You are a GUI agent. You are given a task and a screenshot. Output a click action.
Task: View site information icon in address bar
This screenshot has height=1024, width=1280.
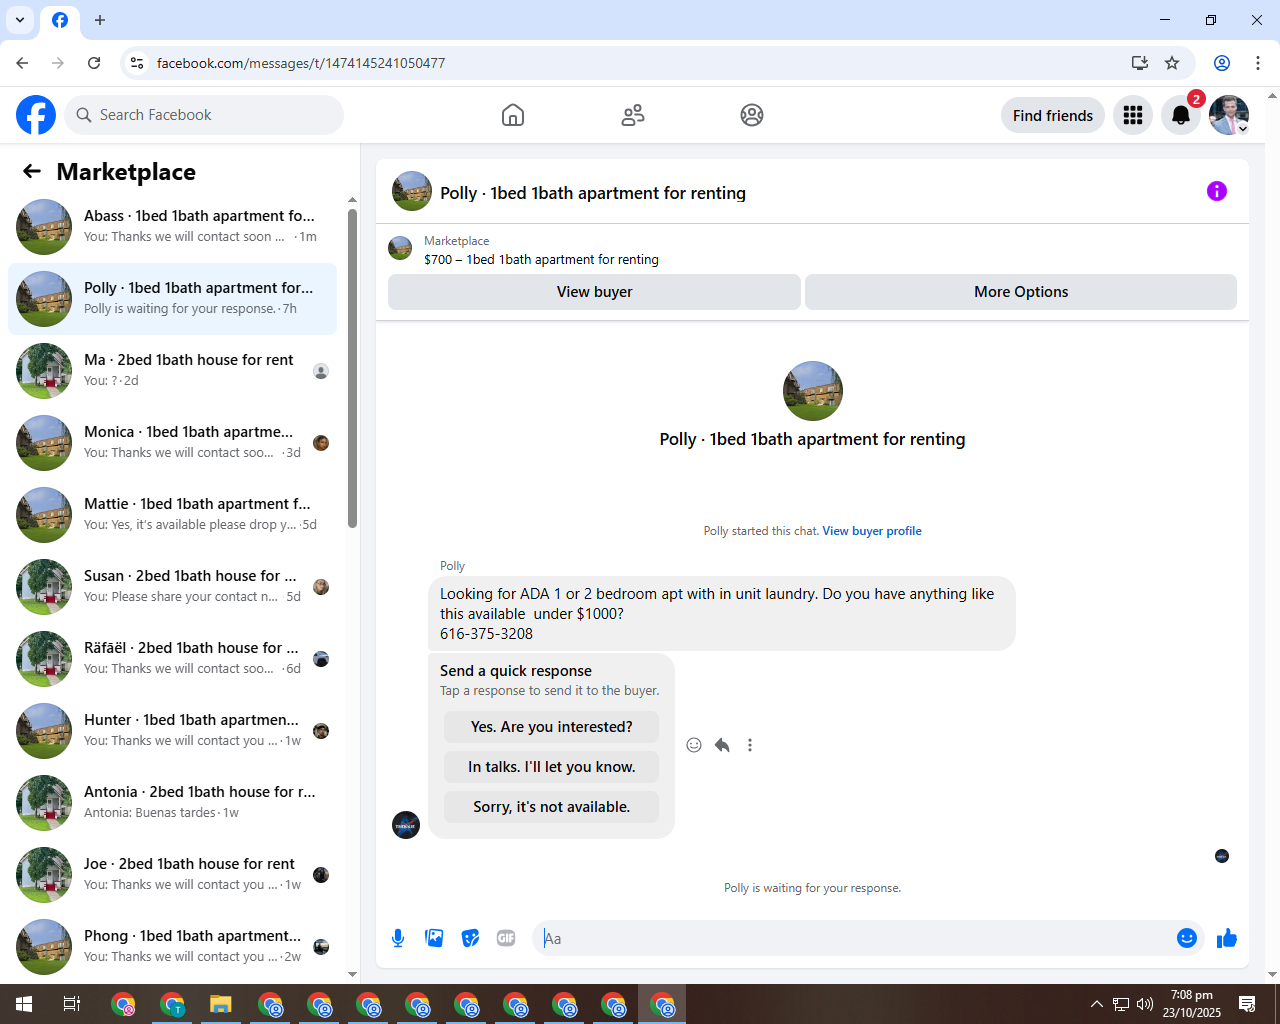[137, 63]
